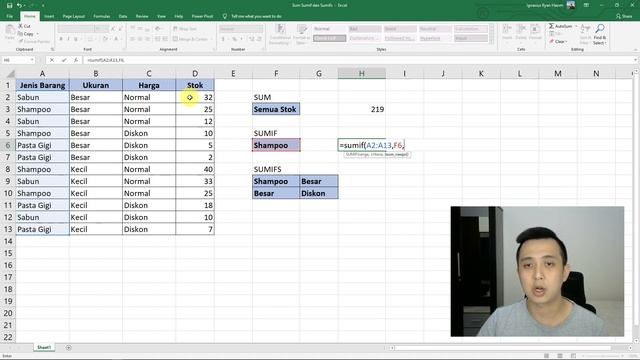The image size is (640, 360).
Task: Open Ribbon Display Options icon
Action: pyautogui.click(x=587, y=5)
